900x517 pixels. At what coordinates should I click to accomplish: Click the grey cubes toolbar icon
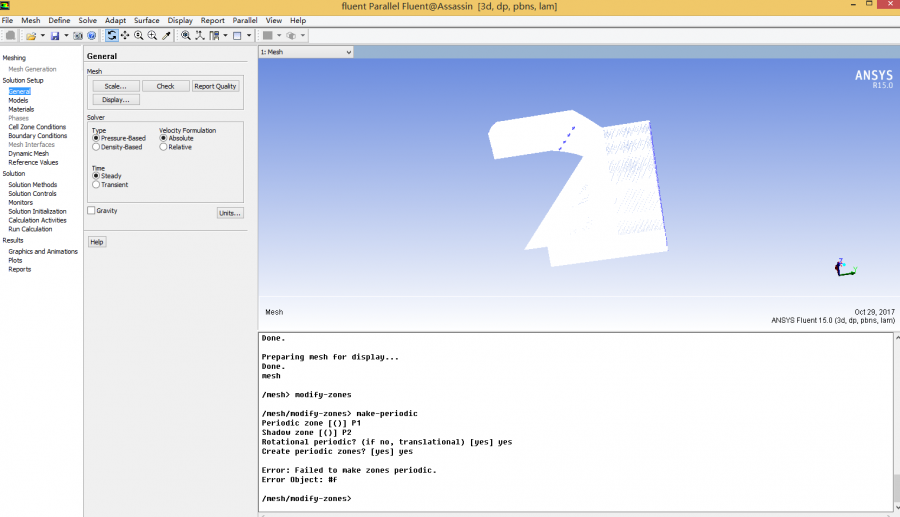291,36
